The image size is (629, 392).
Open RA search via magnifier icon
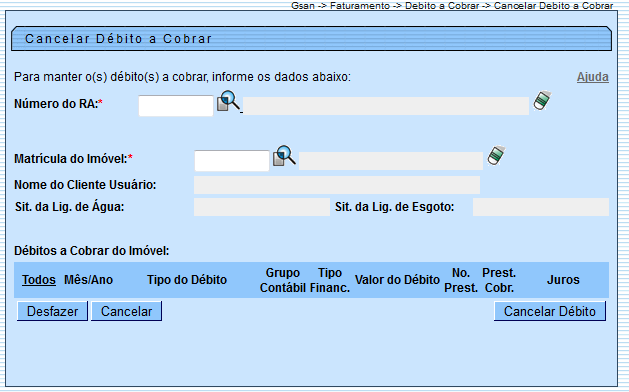229,101
